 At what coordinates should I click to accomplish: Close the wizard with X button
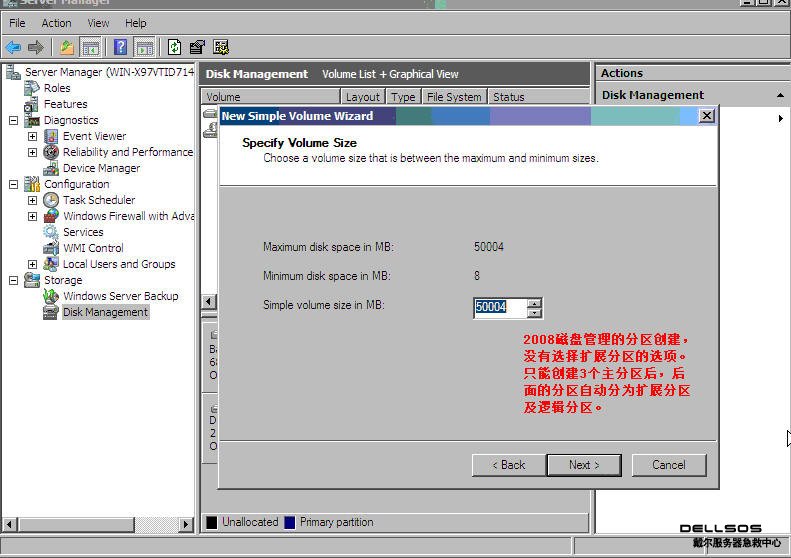(x=707, y=116)
